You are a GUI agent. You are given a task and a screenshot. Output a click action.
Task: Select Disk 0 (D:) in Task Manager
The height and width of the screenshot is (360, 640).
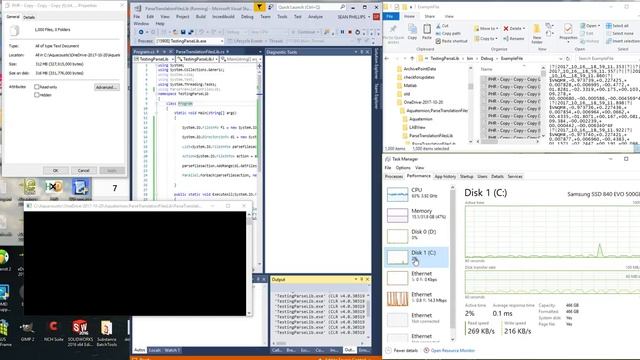(416, 235)
